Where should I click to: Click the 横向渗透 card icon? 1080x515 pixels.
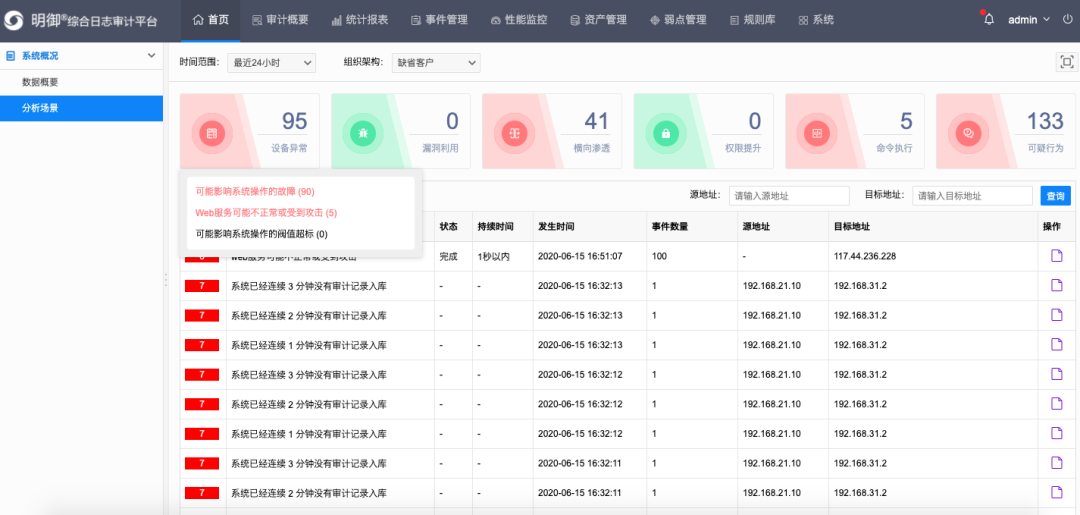click(514, 133)
